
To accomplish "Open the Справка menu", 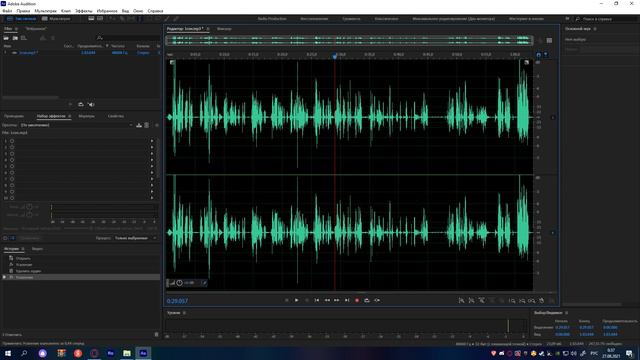I will pyautogui.click(x=155, y=11).
